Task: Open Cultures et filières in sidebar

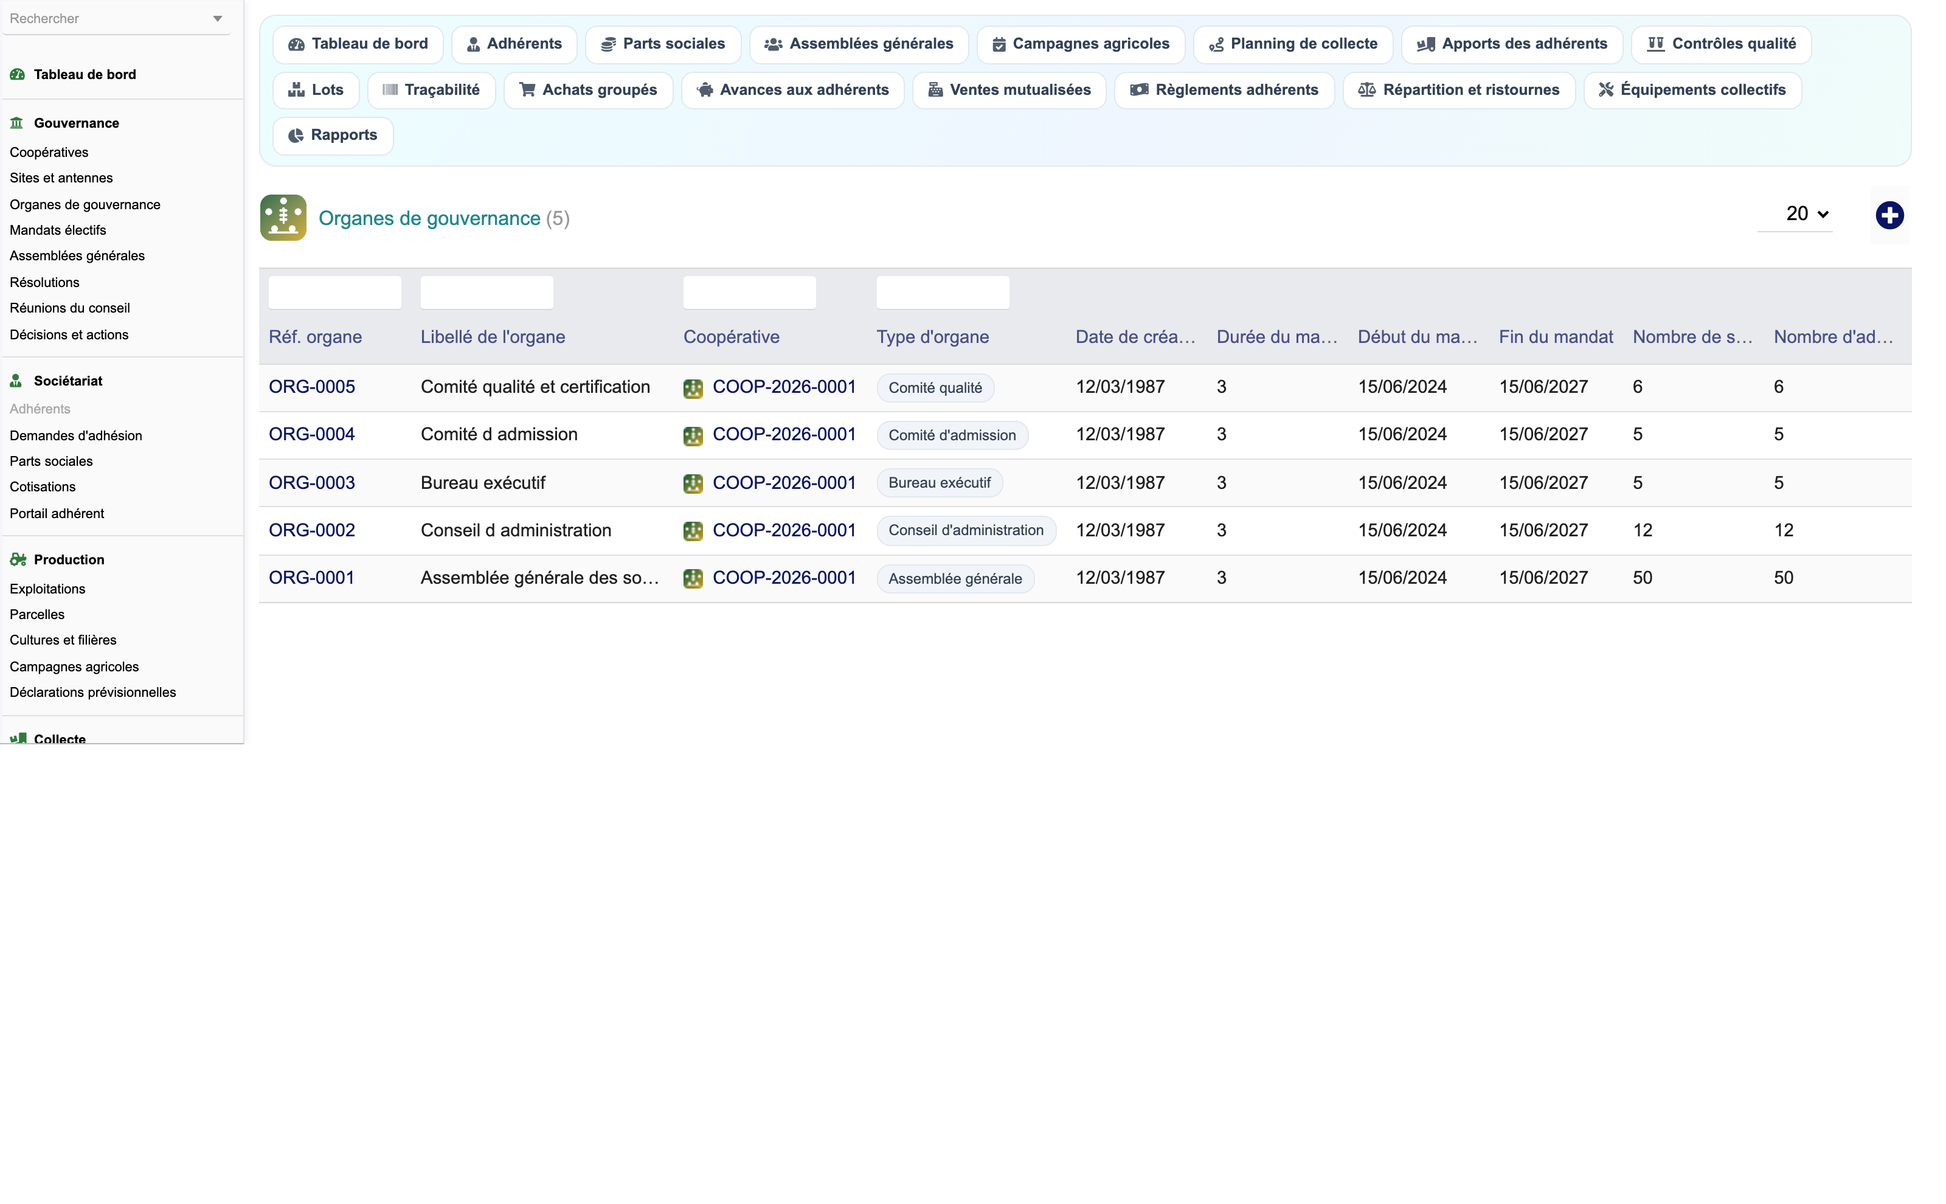Action: click(x=63, y=640)
